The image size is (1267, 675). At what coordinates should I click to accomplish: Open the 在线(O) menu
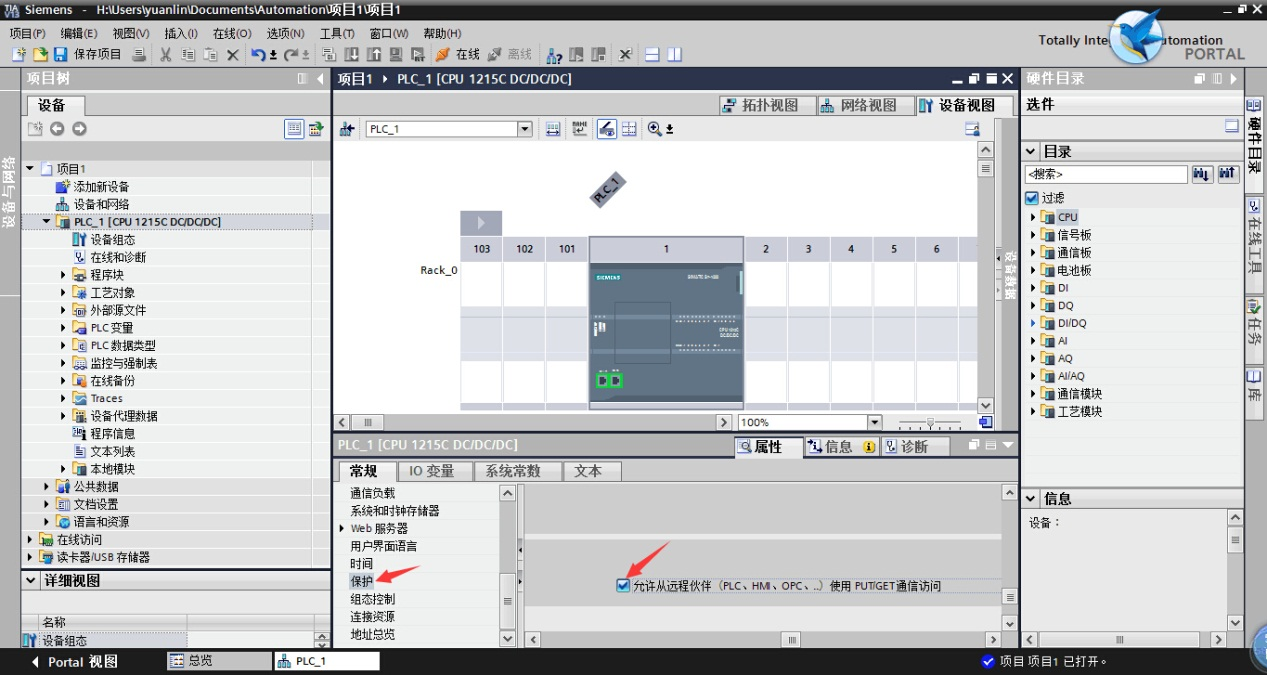coord(232,33)
